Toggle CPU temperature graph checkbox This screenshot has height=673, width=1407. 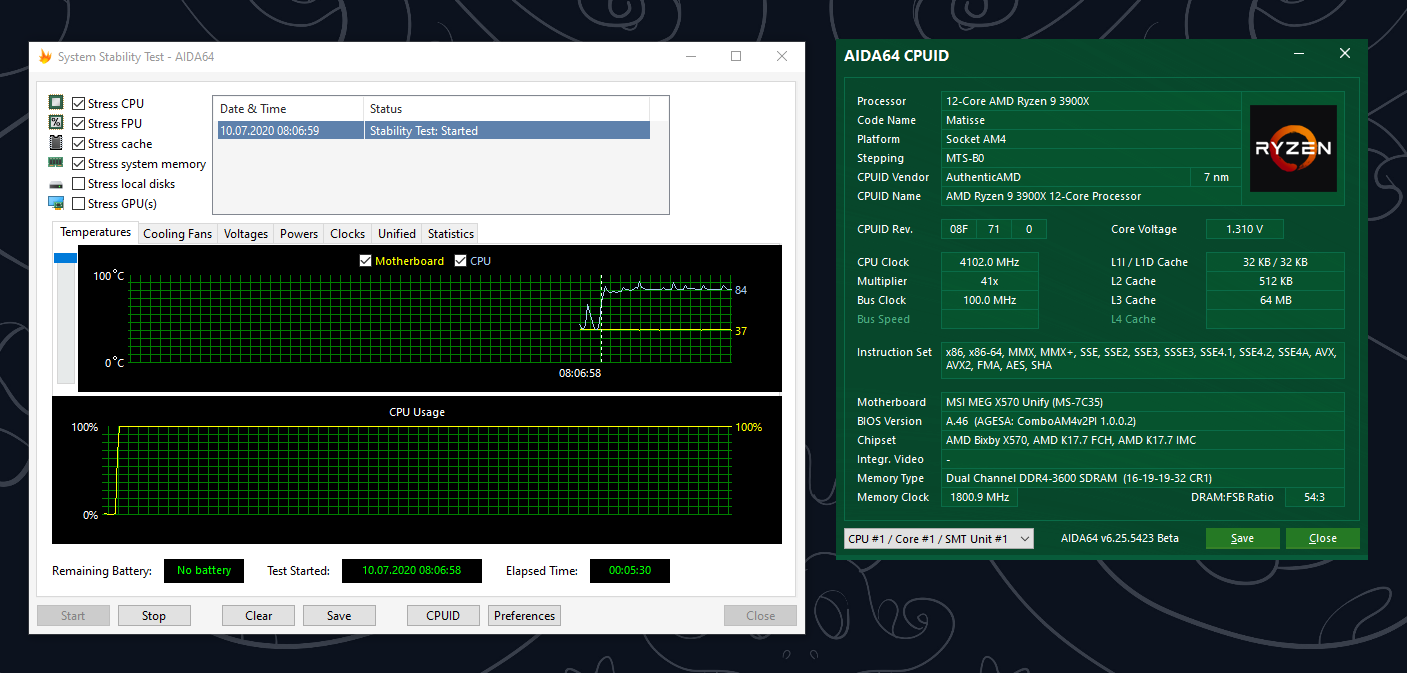[x=460, y=261]
